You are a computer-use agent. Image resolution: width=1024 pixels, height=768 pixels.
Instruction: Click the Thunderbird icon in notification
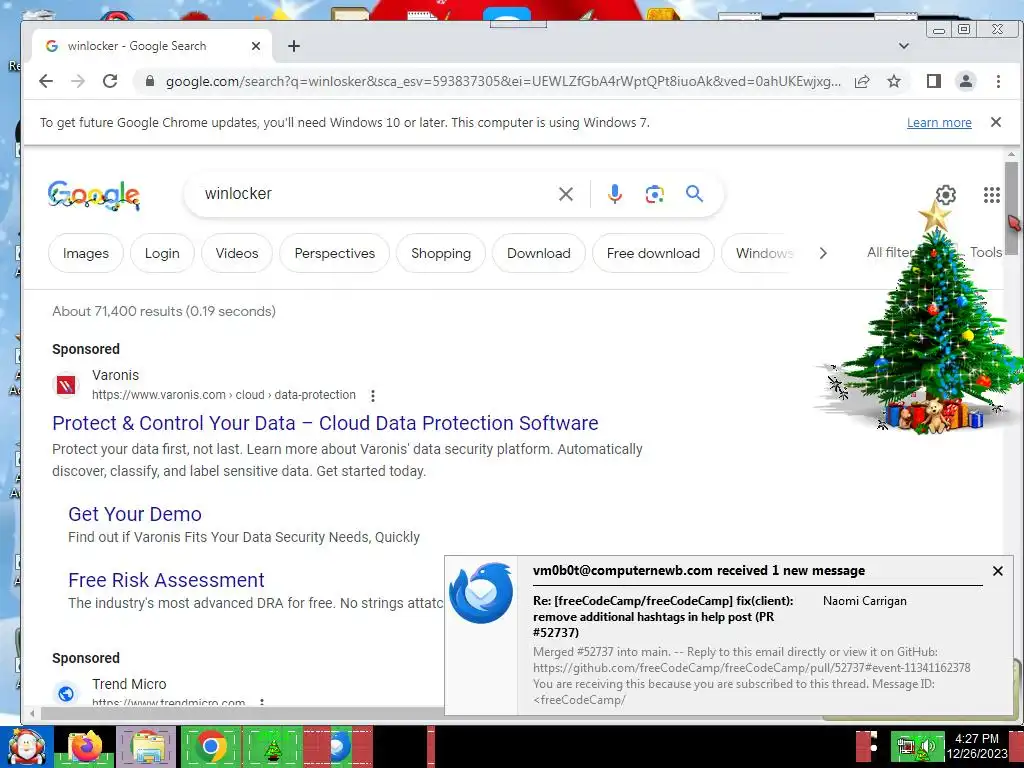(x=481, y=593)
